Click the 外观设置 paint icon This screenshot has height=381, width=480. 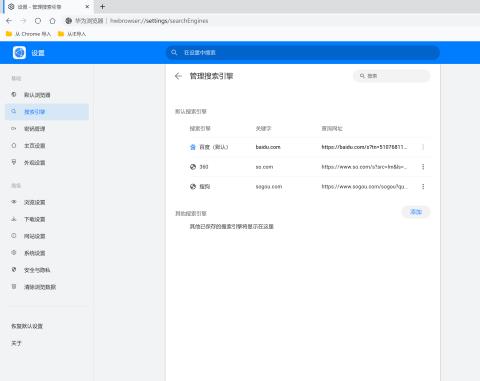(14, 162)
